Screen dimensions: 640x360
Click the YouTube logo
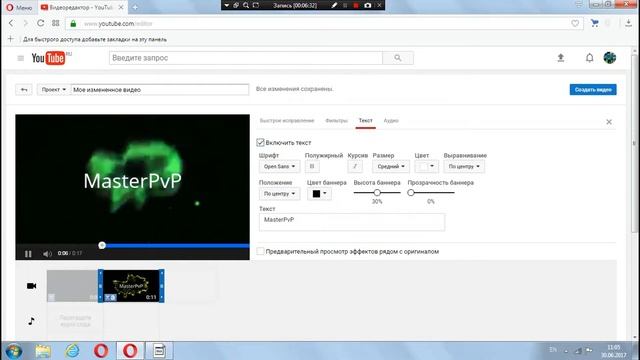pyautogui.click(x=48, y=58)
